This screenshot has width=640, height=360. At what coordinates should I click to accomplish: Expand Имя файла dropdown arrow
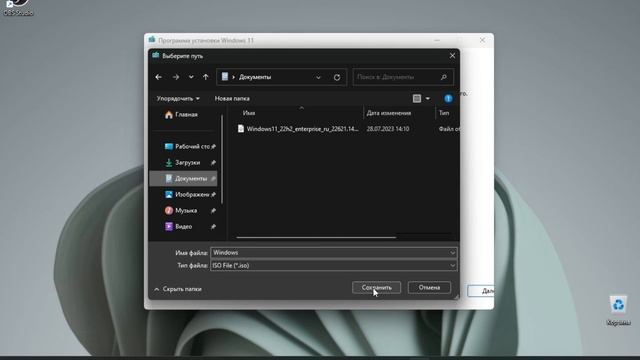point(452,253)
